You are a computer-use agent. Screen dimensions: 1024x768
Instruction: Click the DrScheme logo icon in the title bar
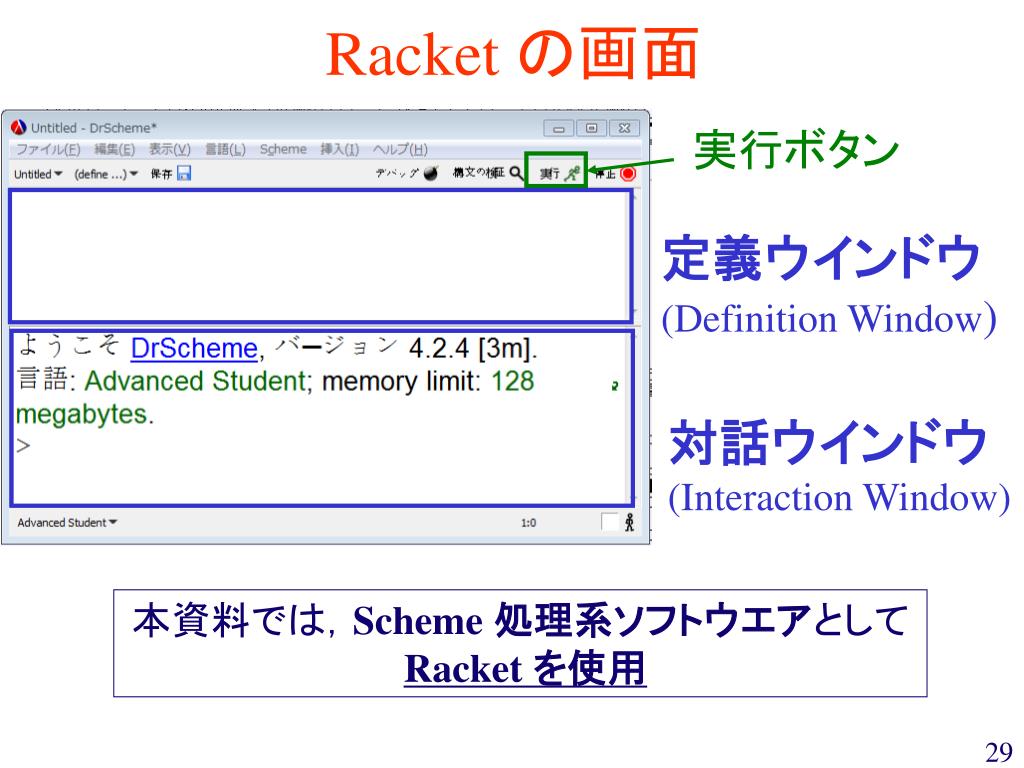click(x=18, y=127)
